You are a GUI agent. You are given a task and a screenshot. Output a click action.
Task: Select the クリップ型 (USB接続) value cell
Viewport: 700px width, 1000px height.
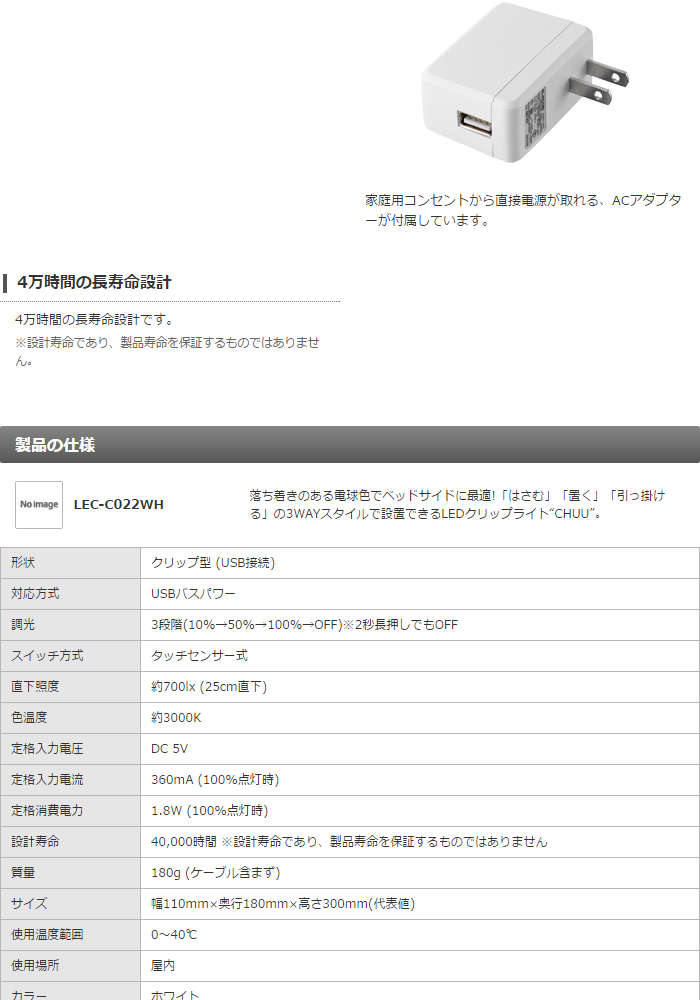pos(213,563)
